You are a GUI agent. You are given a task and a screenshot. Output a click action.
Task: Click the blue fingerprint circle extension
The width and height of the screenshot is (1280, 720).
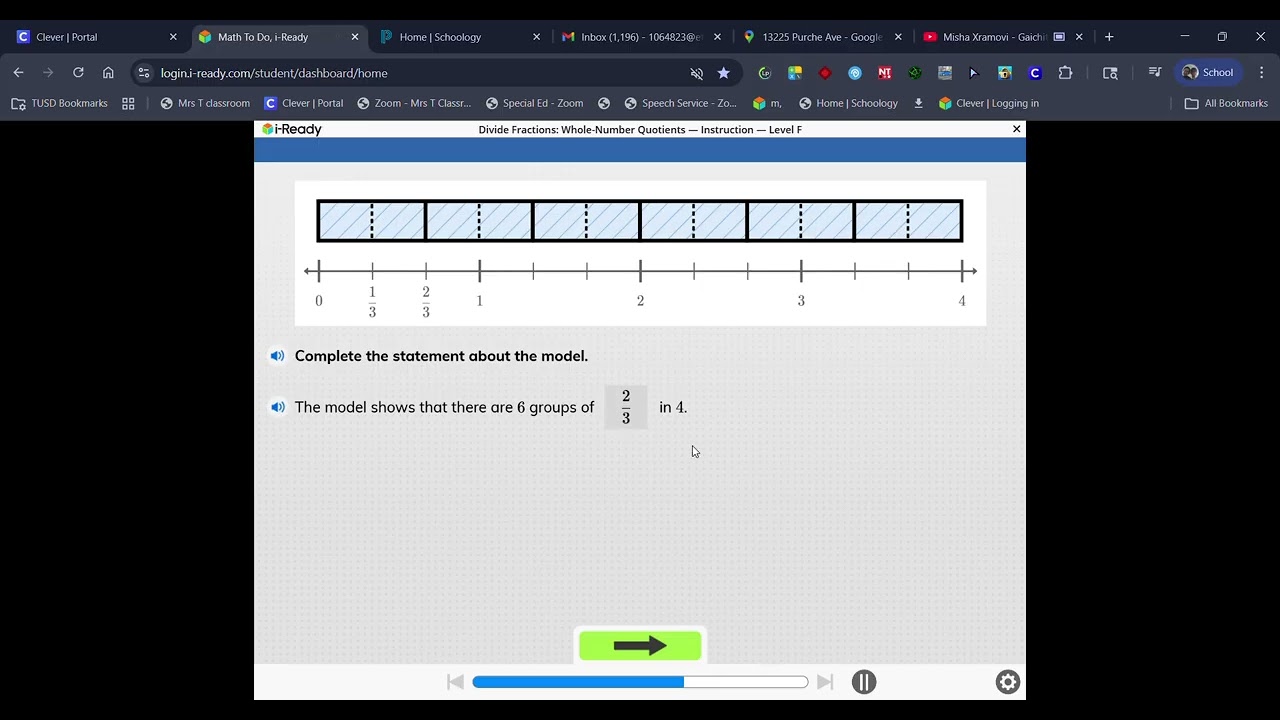[x=855, y=73]
